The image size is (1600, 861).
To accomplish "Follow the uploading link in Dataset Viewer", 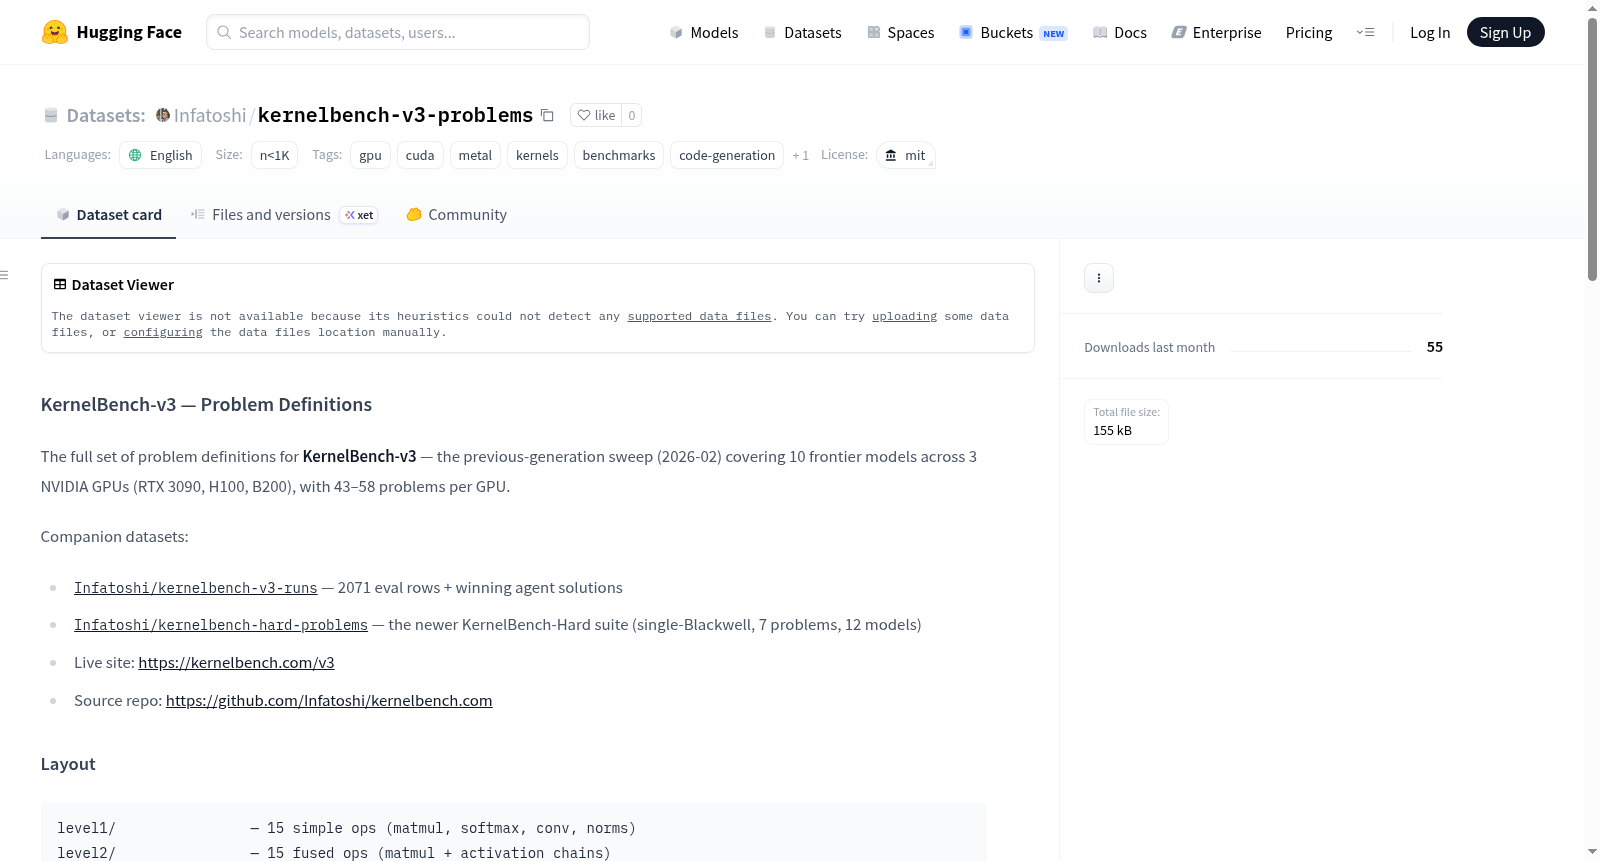I will pyautogui.click(x=904, y=316).
